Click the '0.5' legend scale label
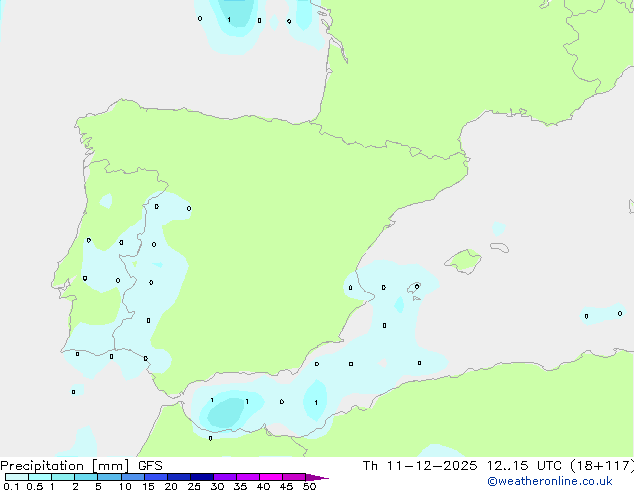This screenshot has height=490, width=634. (35, 486)
